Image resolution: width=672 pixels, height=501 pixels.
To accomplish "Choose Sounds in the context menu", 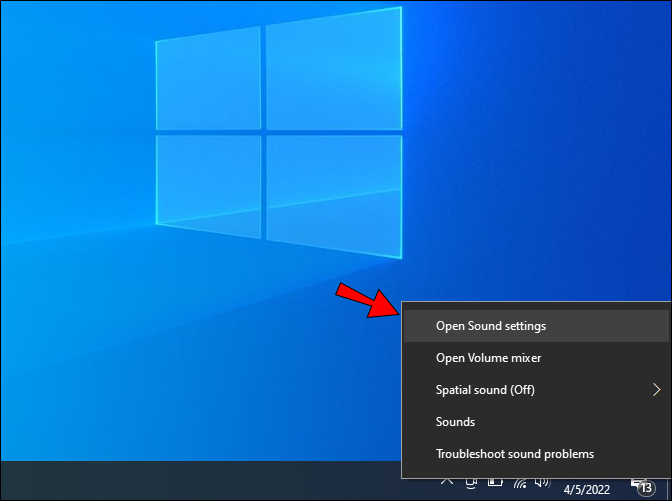I will tap(536, 422).
